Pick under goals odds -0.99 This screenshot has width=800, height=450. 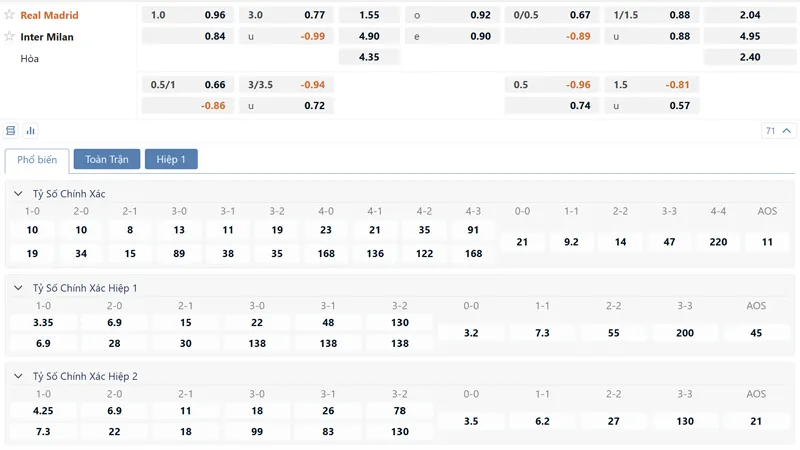click(x=286, y=36)
